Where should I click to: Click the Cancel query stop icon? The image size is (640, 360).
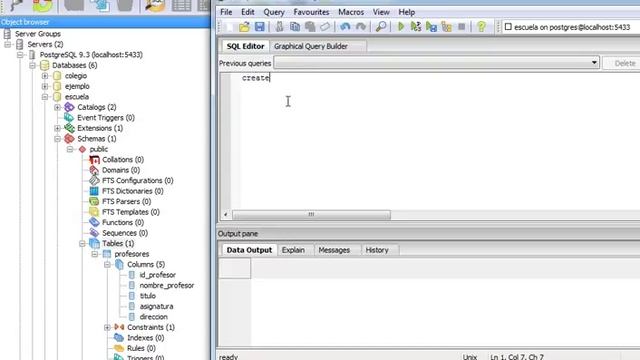click(x=462, y=27)
